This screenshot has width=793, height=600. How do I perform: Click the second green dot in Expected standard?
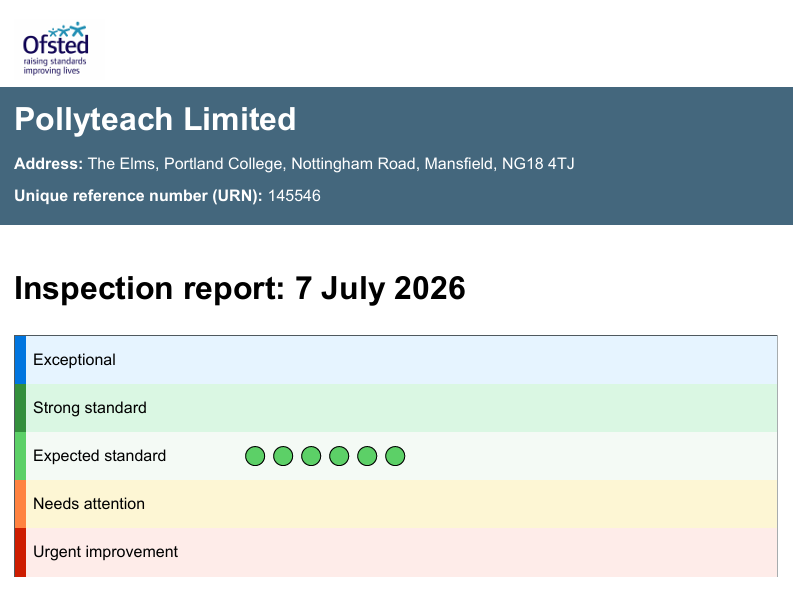tap(283, 456)
